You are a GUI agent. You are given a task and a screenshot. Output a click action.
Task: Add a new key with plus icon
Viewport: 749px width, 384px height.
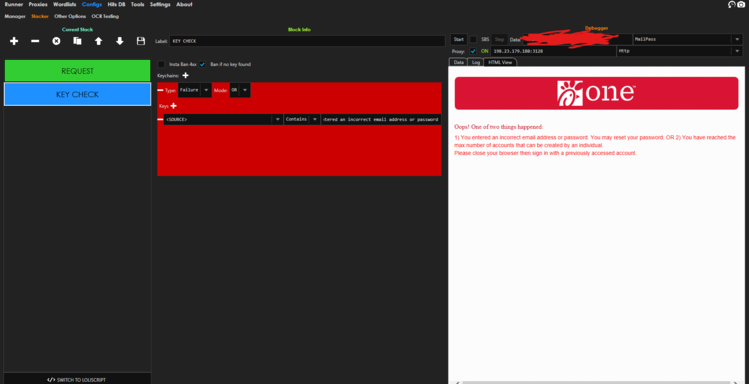173,106
